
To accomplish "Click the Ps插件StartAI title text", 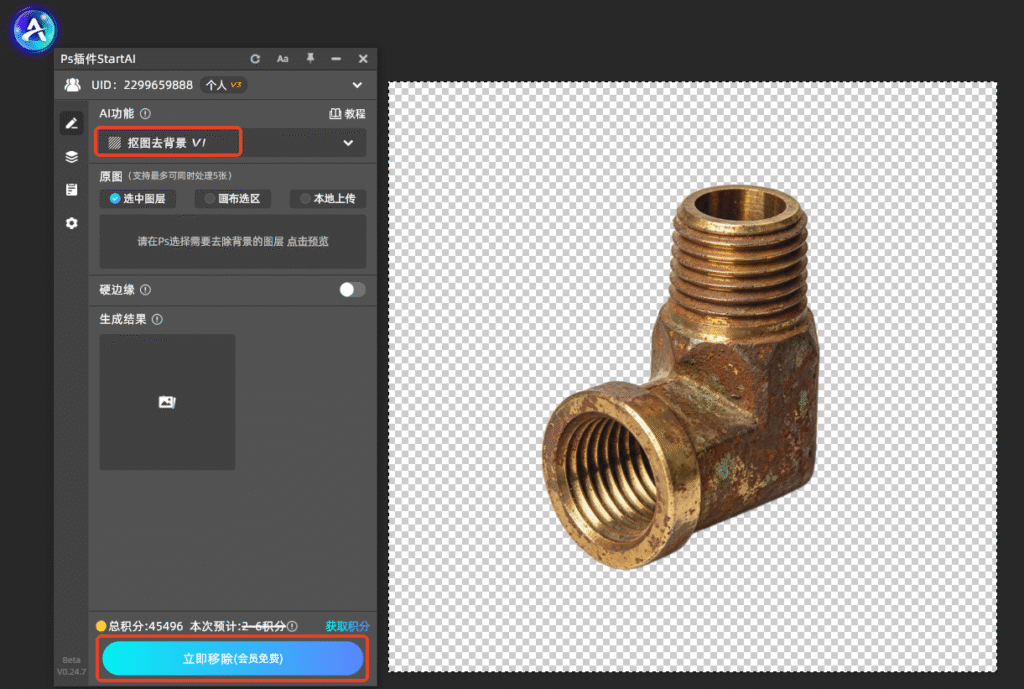I will pyautogui.click(x=98, y=59).
